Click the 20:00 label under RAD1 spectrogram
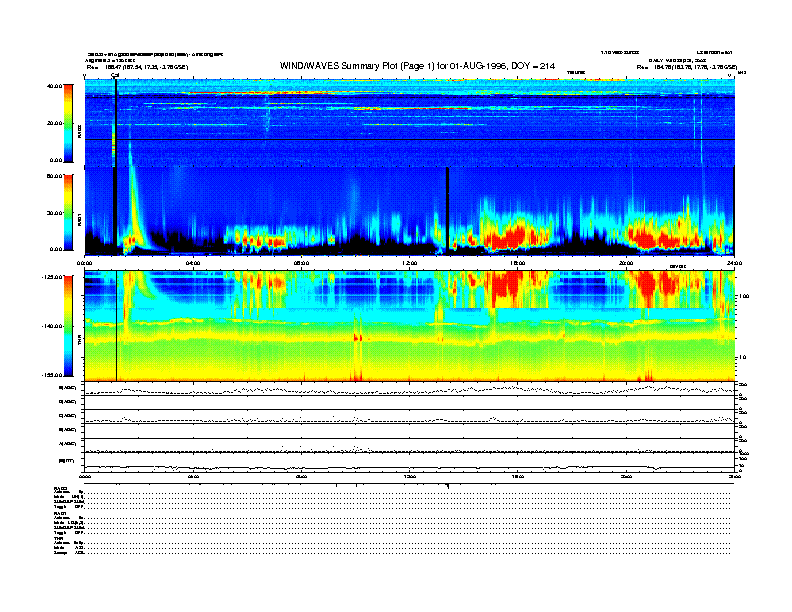This screenshot has width=792, height=612. coord(626,263)
